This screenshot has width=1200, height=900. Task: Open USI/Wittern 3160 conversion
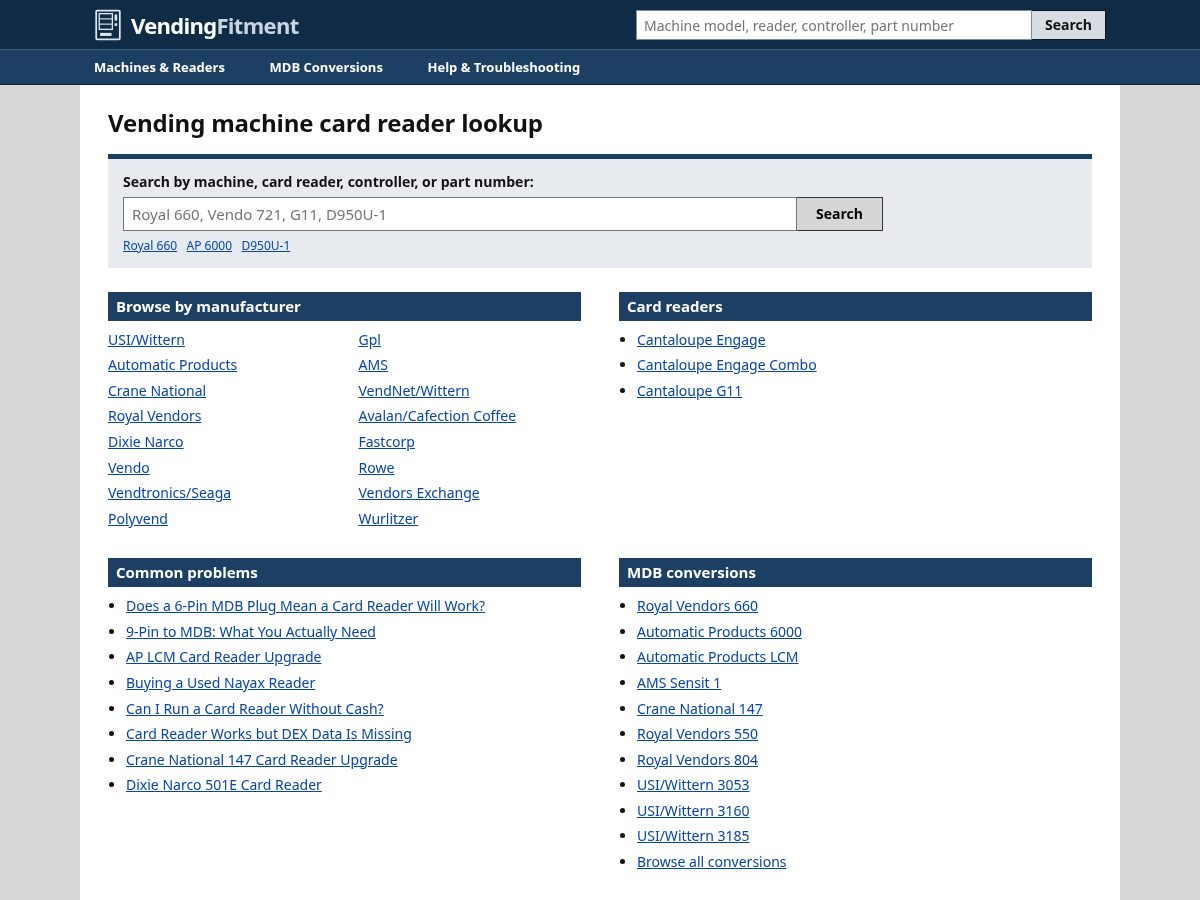click(x=693, y=811)
